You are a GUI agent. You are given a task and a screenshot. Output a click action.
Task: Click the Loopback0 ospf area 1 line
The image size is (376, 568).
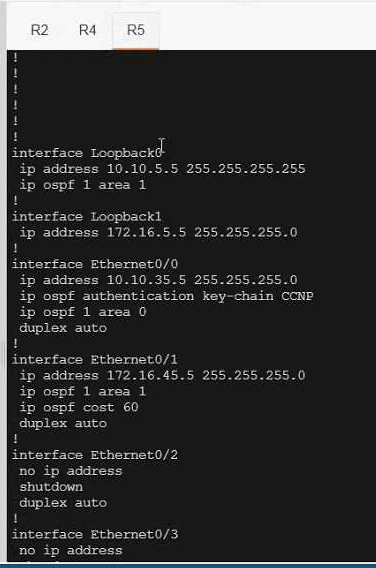pyautogui.click(x=83, y=185)
